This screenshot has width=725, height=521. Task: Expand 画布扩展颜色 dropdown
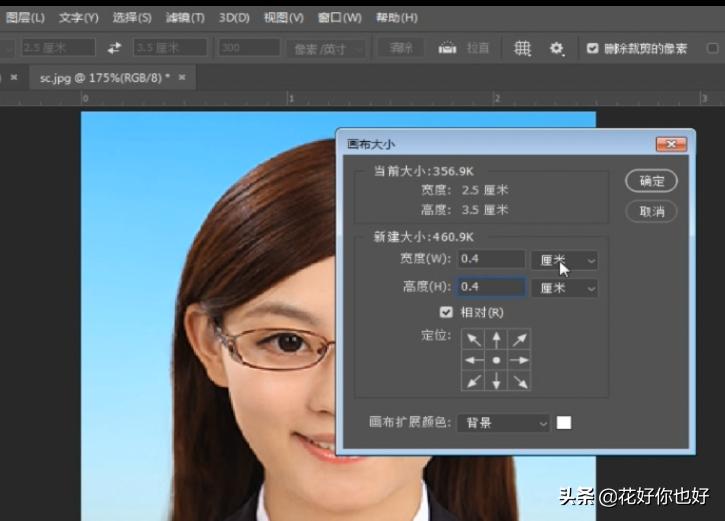pos(504,423)
